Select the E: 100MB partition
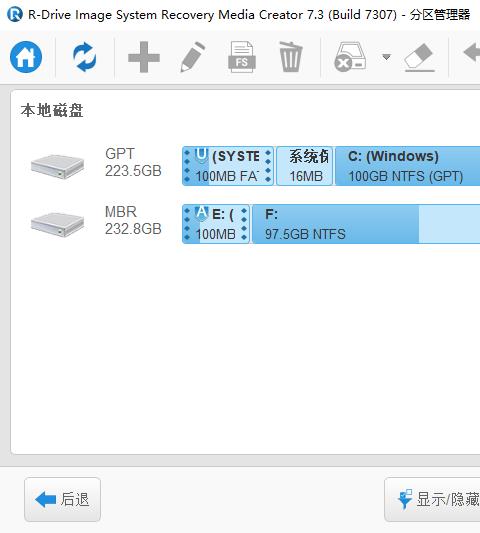The height and width of the screenshot is (533, 480). click(216, 224)
